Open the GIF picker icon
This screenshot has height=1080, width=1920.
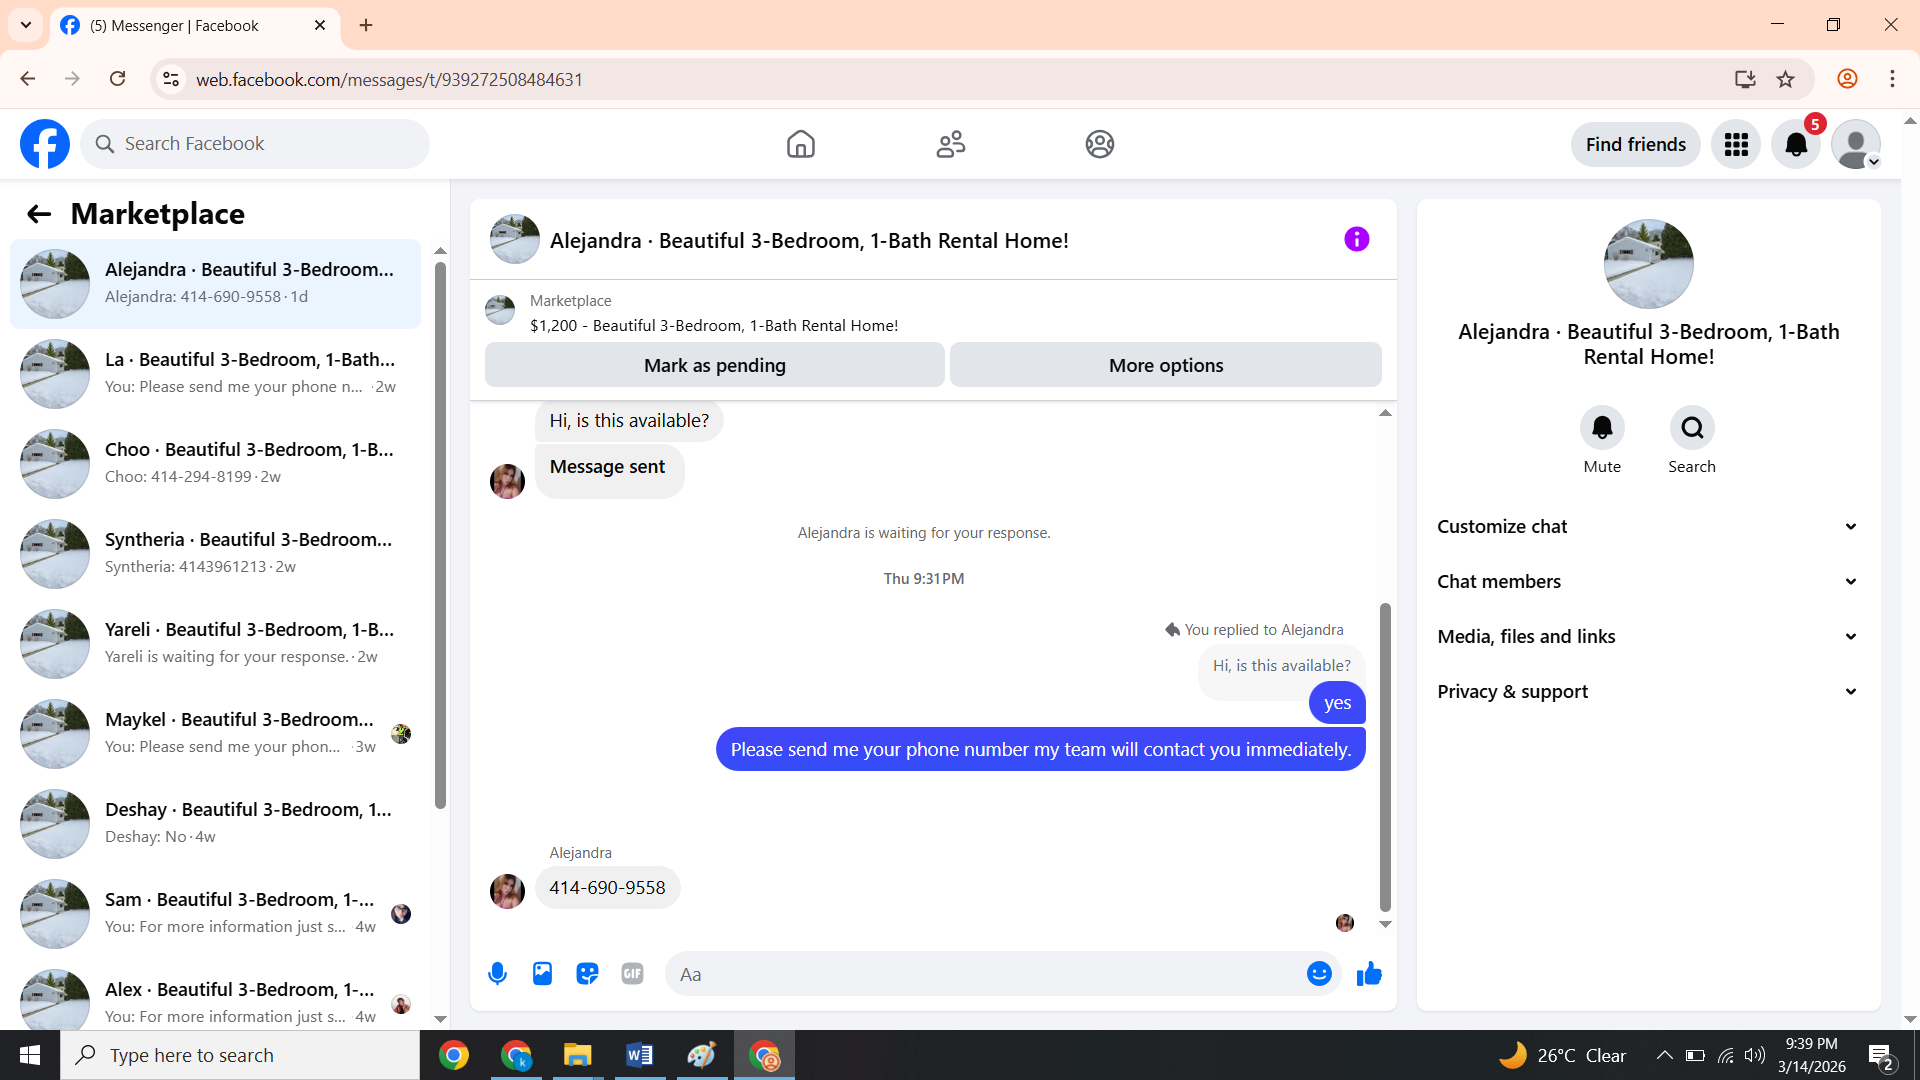632,973
